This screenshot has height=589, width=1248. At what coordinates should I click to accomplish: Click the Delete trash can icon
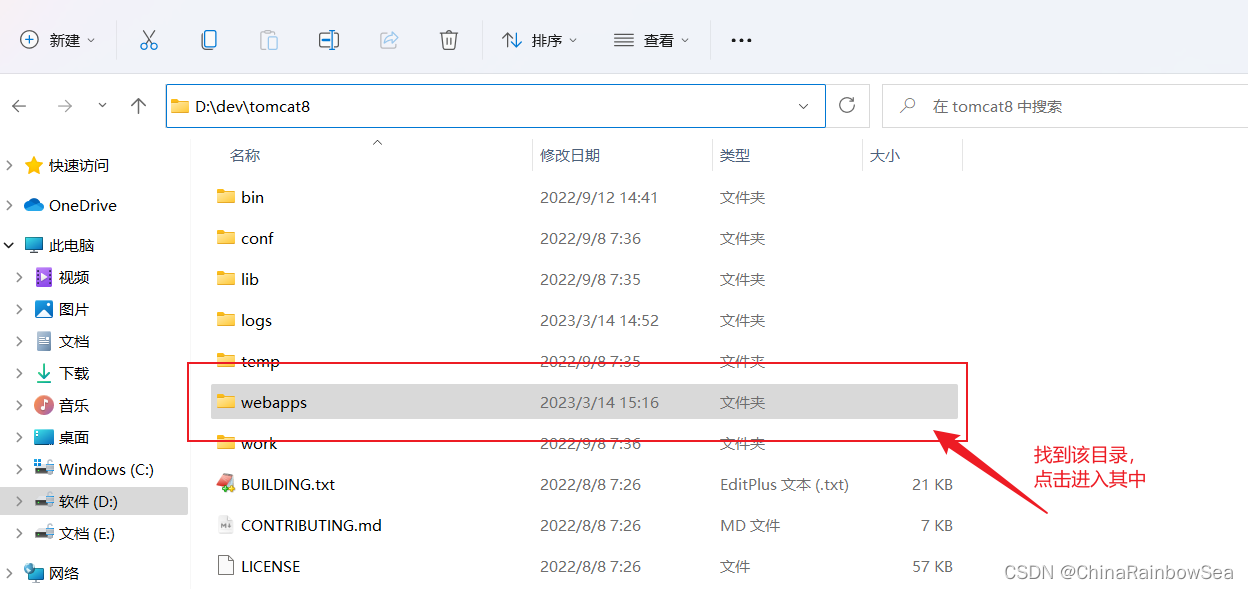tap(449, 40)
